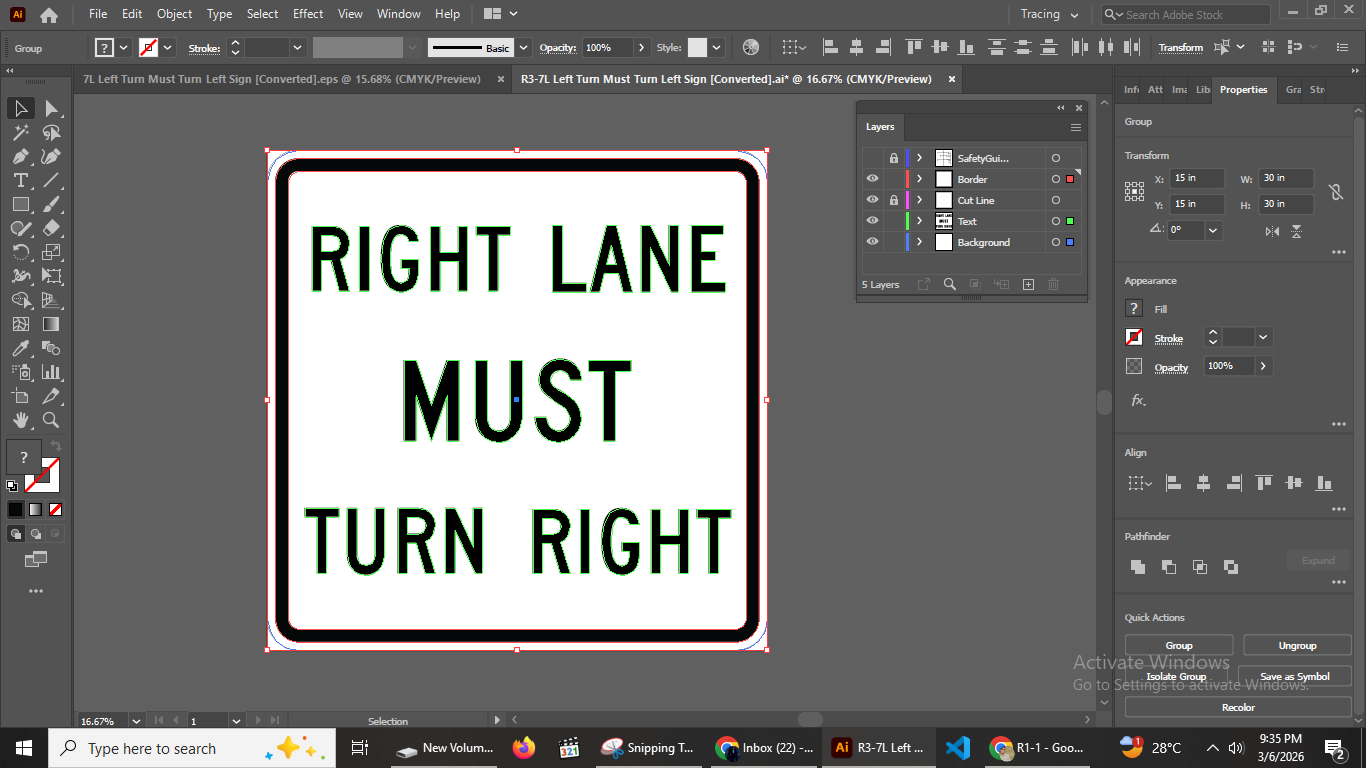Expand the SafetyGuides layer
Screen dimensions: 1366x768
pyautogui.click(x=919, y=158)
